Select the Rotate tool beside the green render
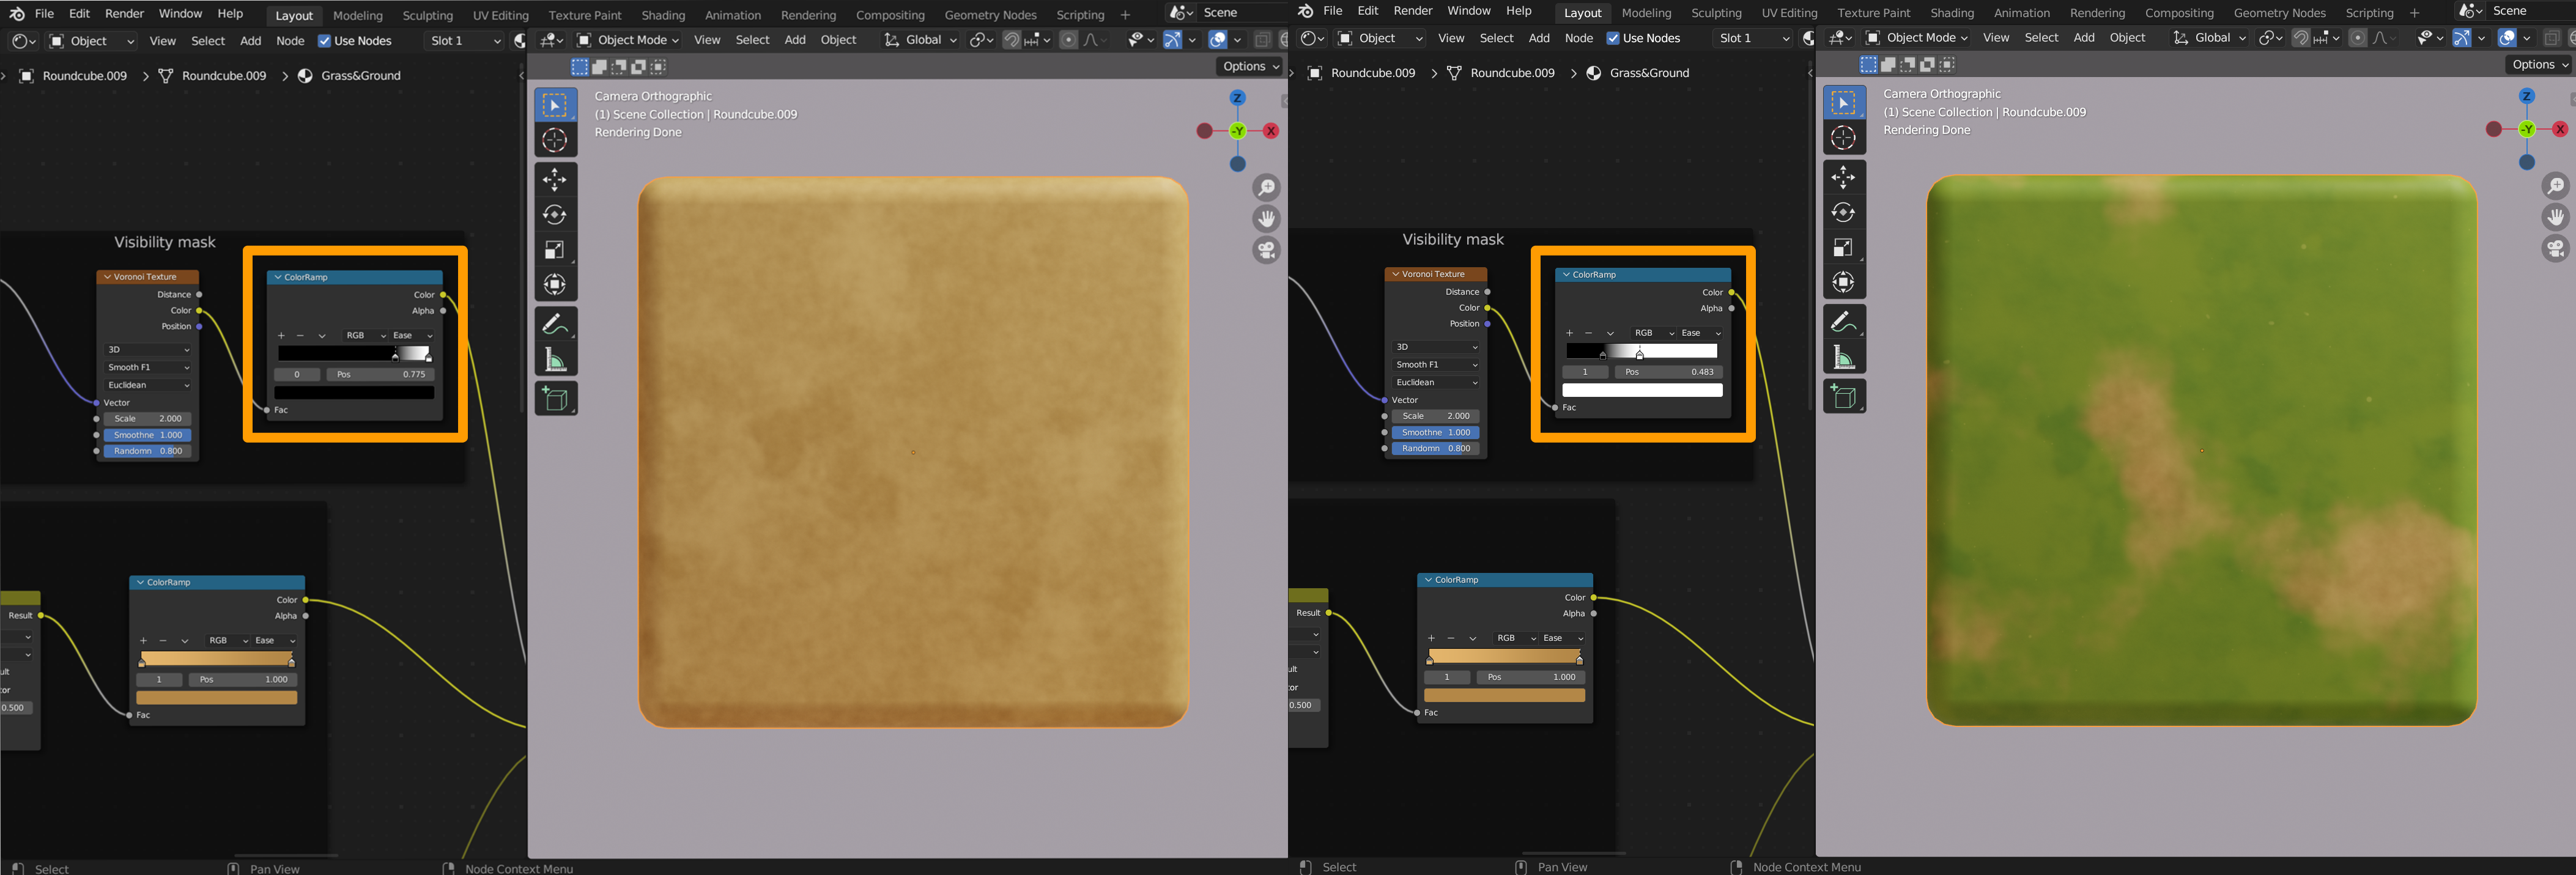Image resolution: width=2576 pixels, height=875 pixels. [x=1843, y=213]
